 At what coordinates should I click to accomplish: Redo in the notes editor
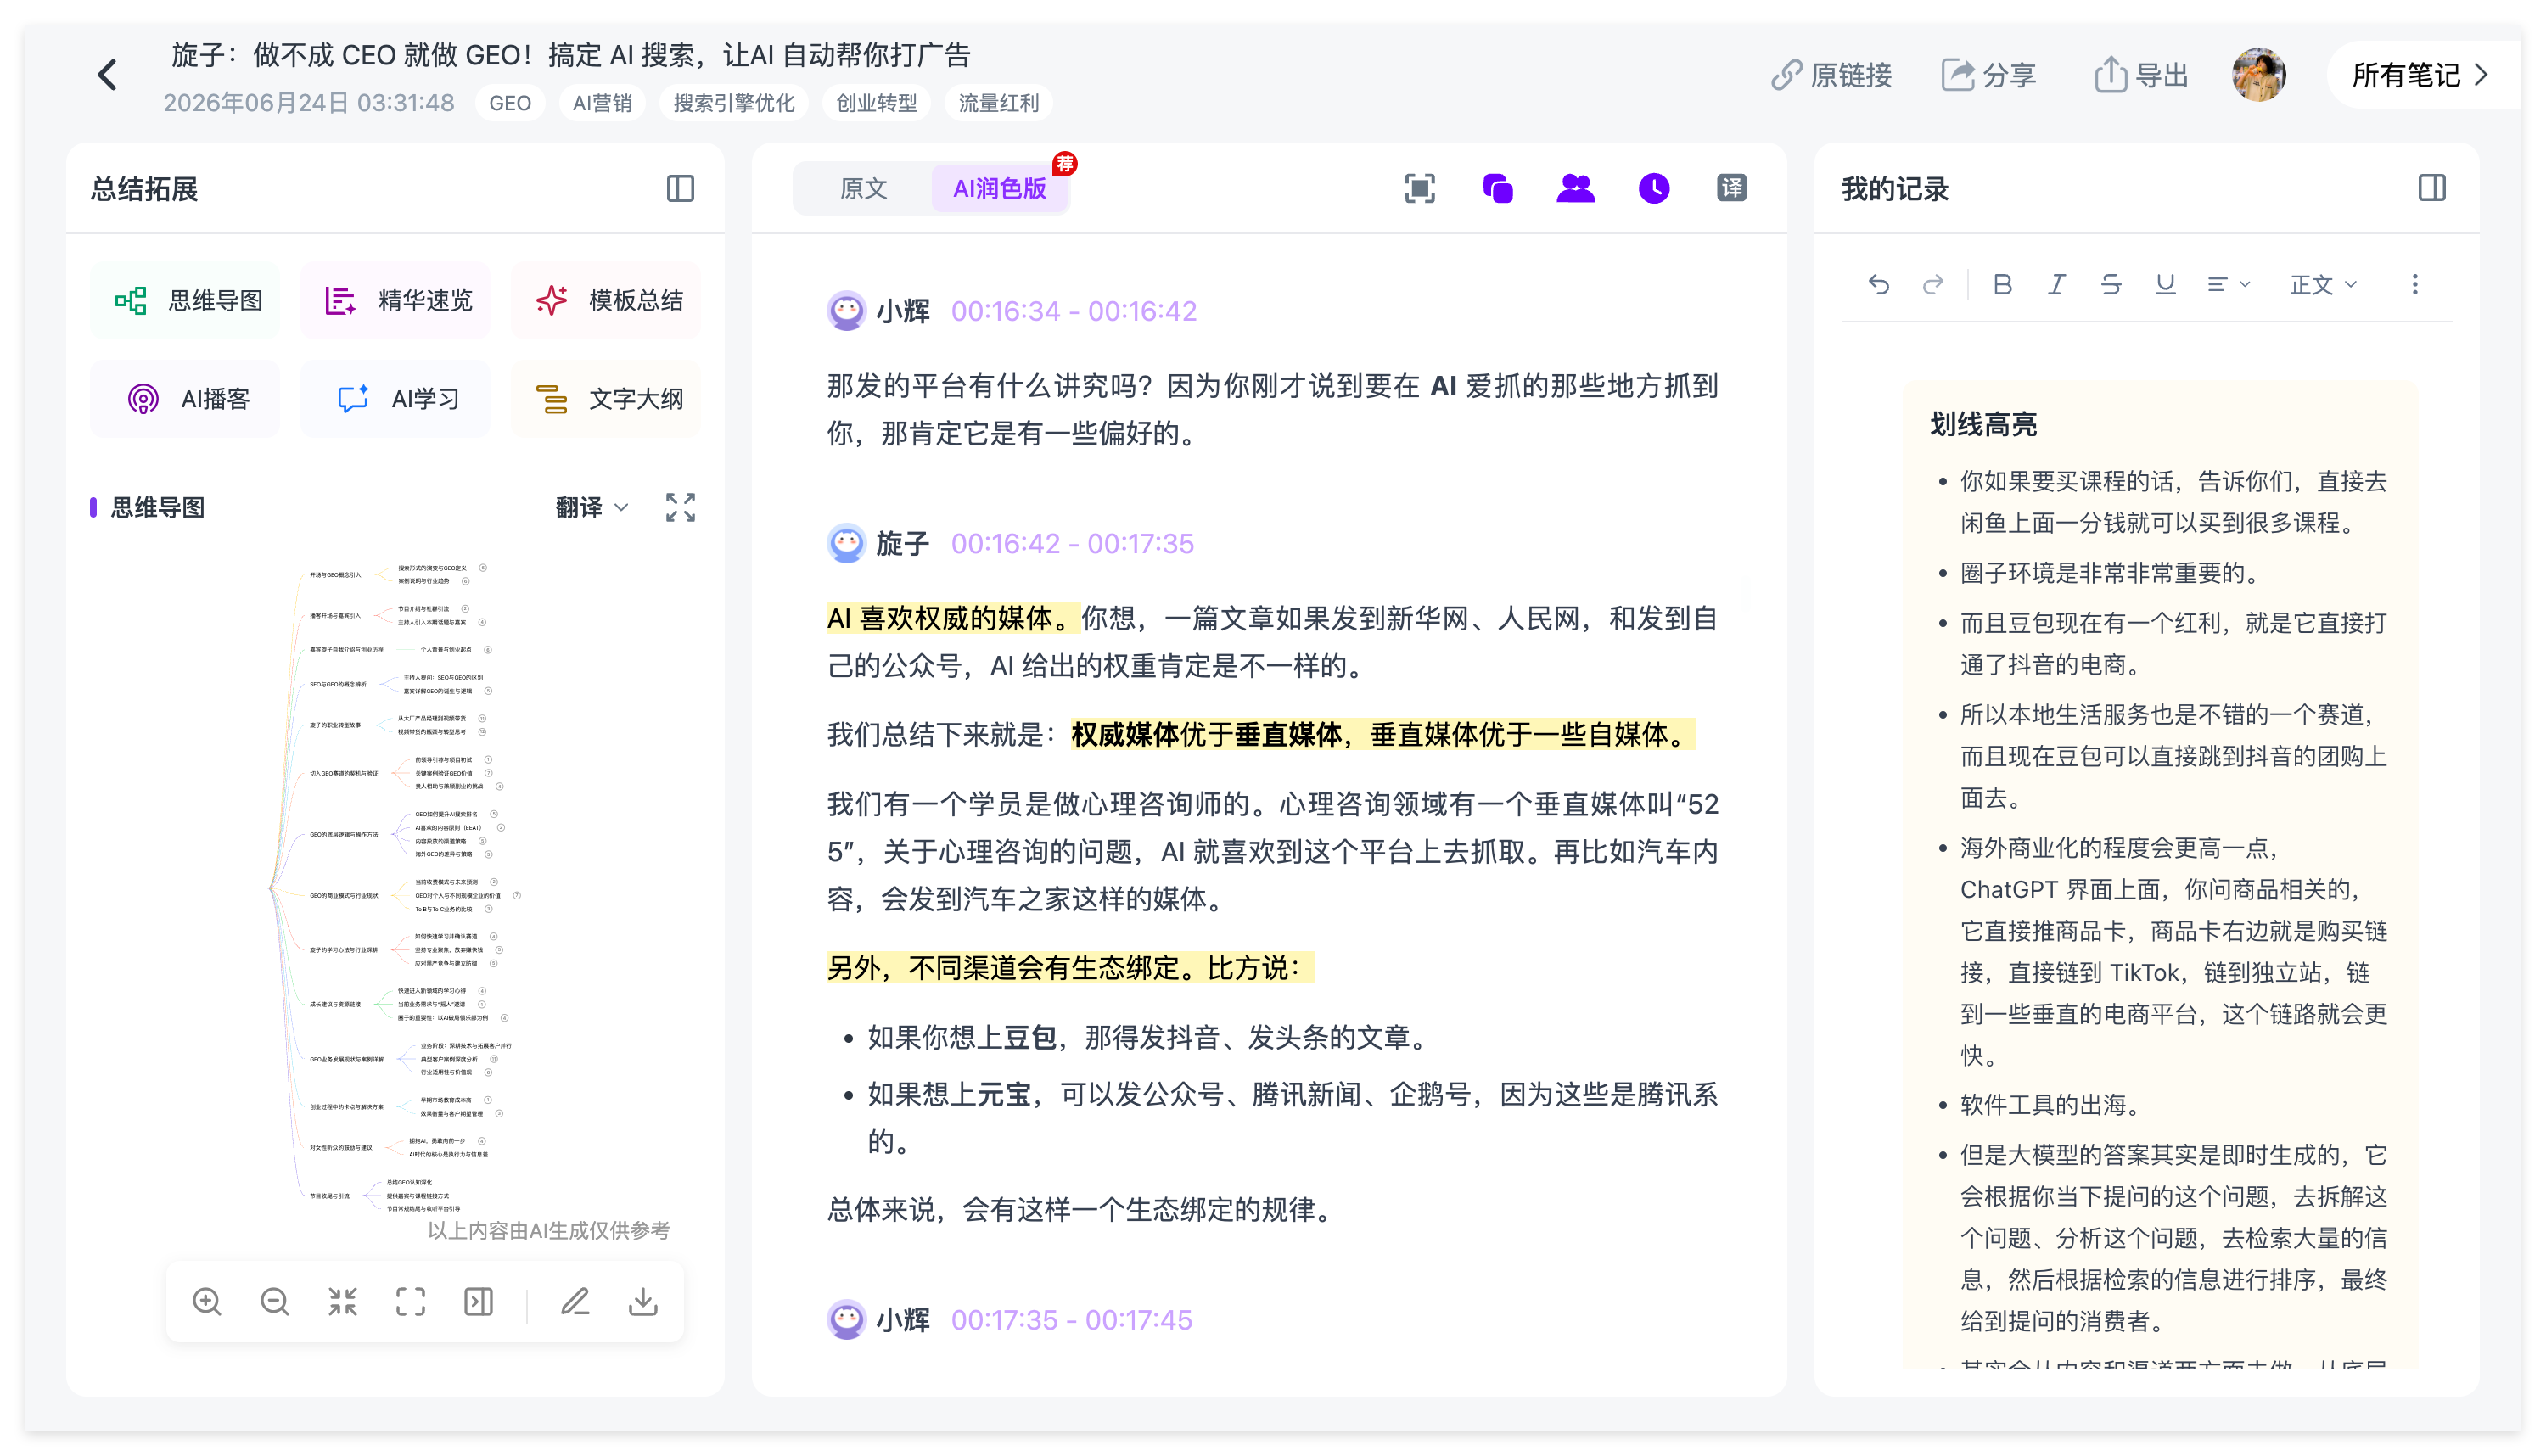tap(1933, 285)
